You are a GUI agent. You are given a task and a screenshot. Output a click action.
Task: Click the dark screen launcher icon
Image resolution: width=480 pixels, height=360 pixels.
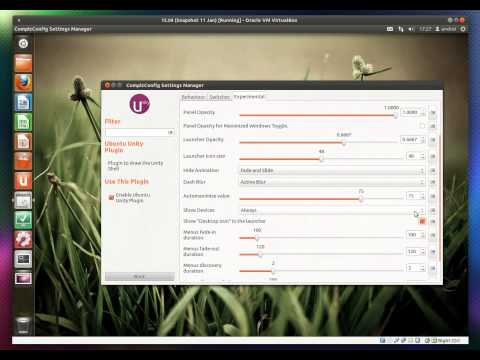pyautogui.click(x=23, y=259)
